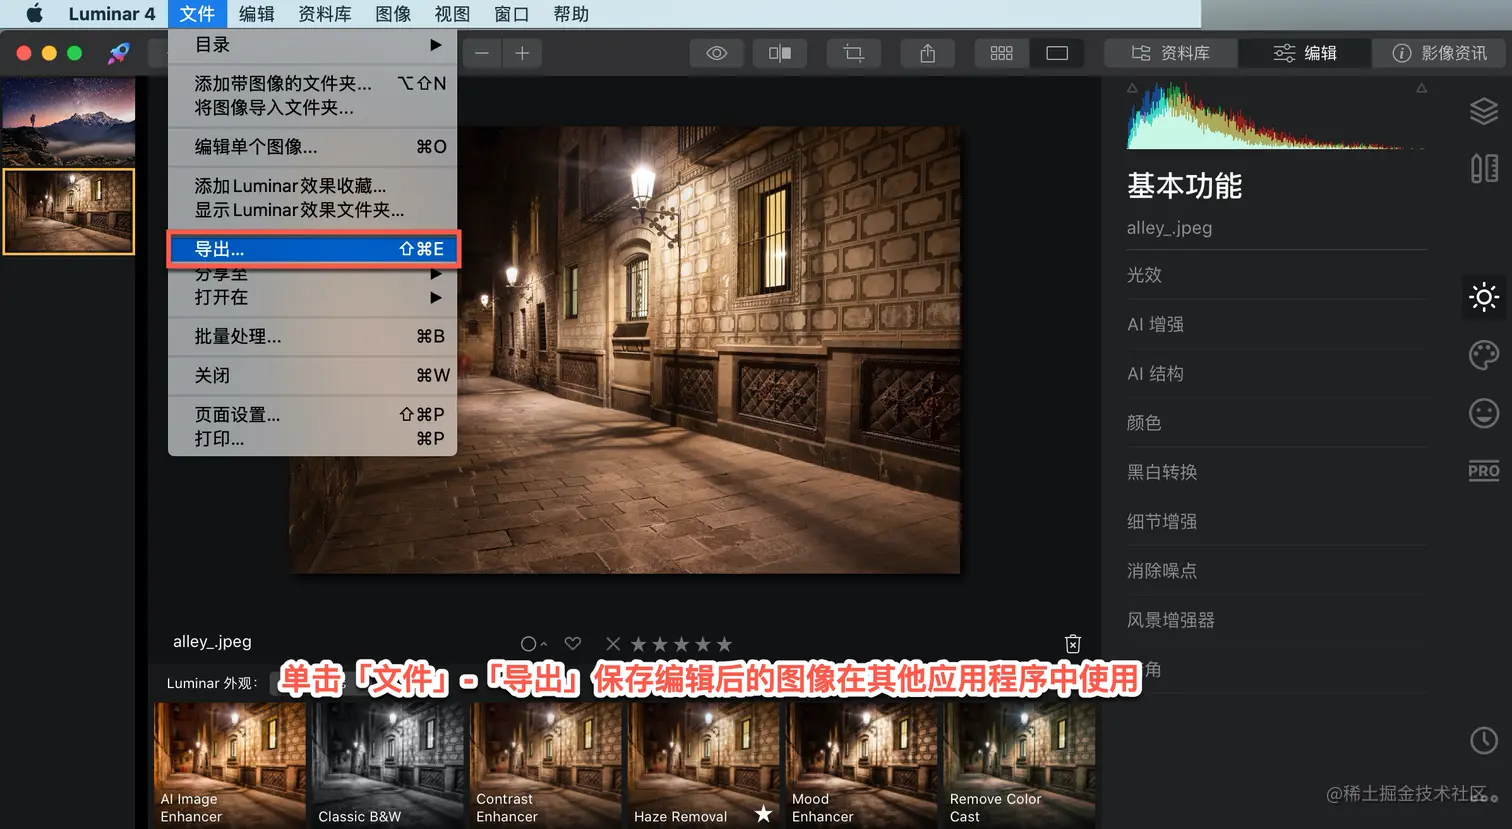Rate the image five stars
This screenshot has width=1512, height=829.
tap(725, 644)
